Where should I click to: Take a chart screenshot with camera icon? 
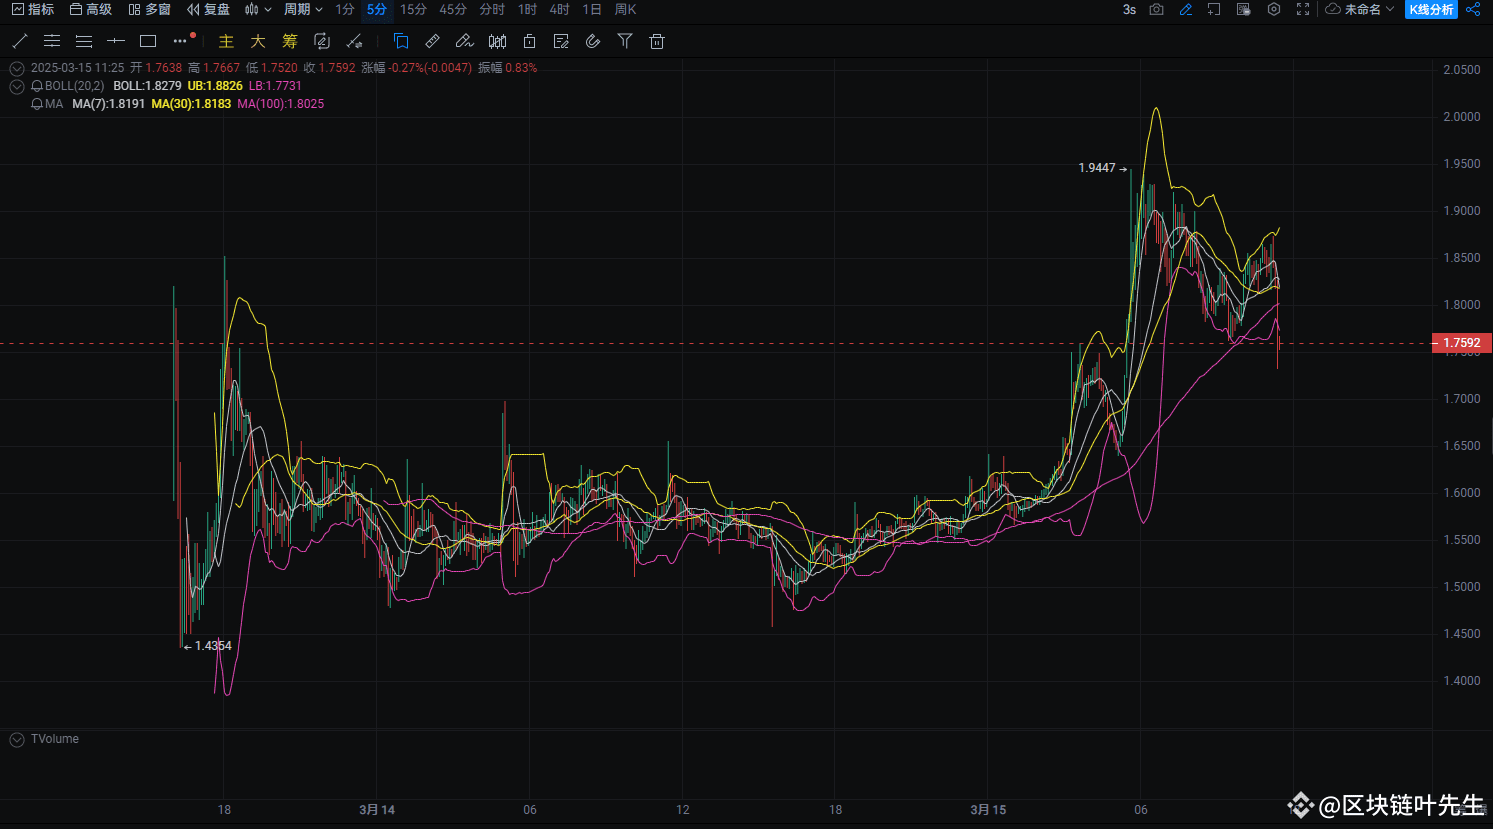(1156, 9)
